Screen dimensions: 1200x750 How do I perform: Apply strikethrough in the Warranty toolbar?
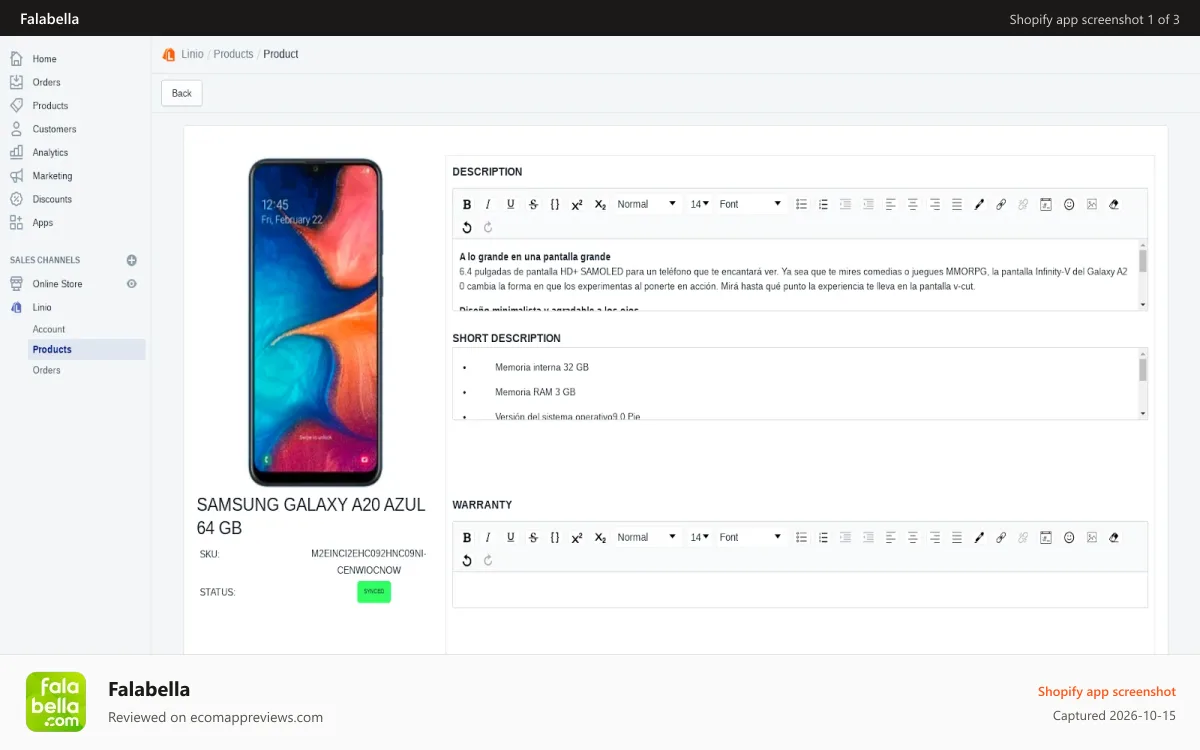[533, 537]
